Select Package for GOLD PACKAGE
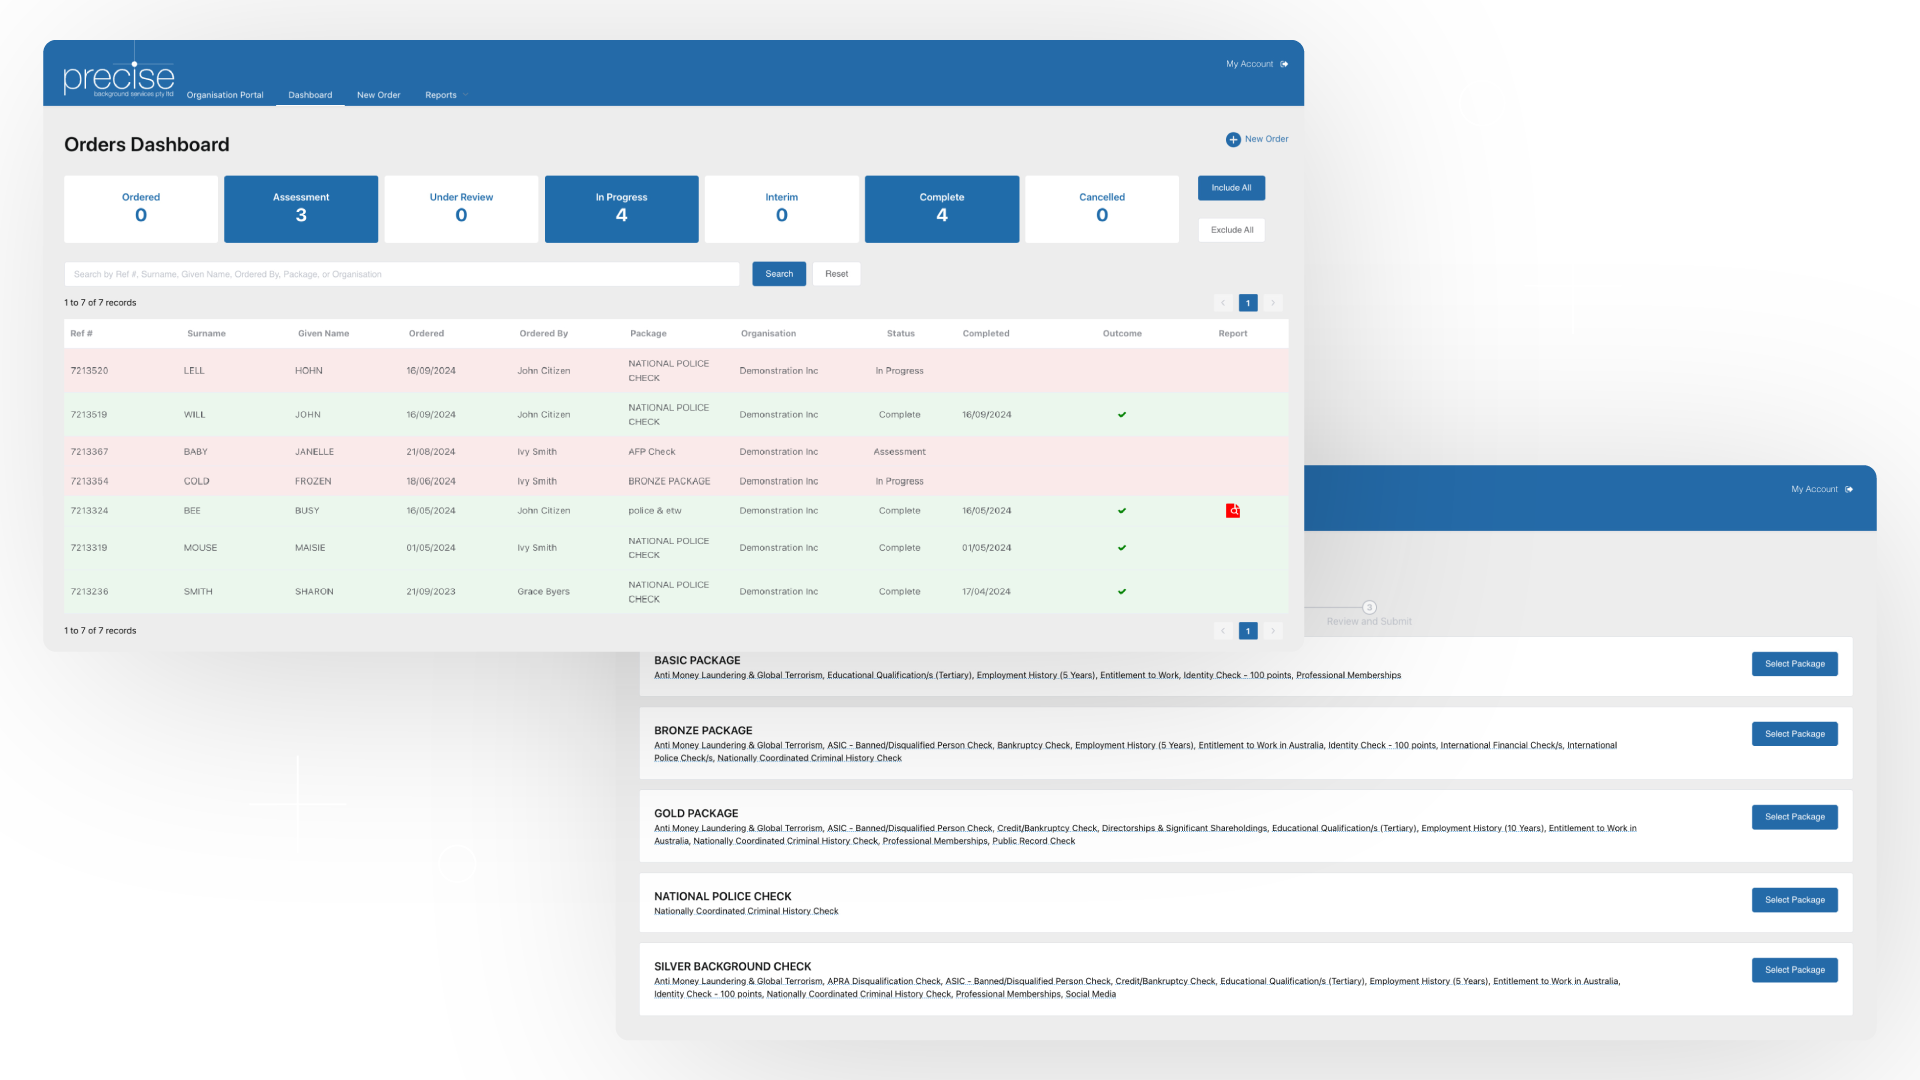The height and width of the screenshot is (1080, 1920). click(1794, 817)
